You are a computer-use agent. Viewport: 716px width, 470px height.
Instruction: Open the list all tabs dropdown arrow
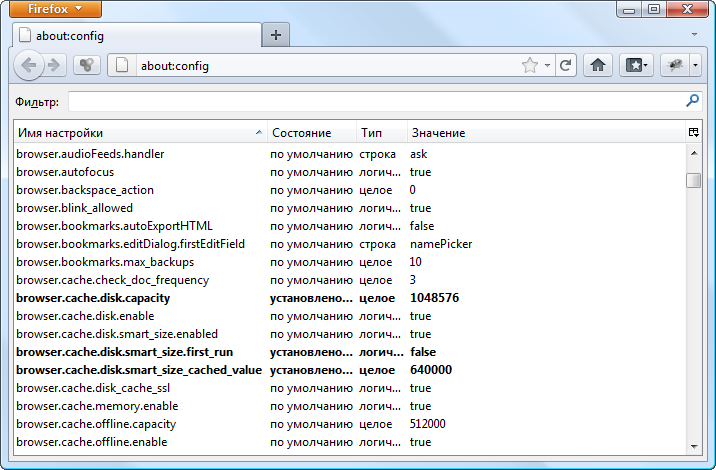[x=694, y=34]
